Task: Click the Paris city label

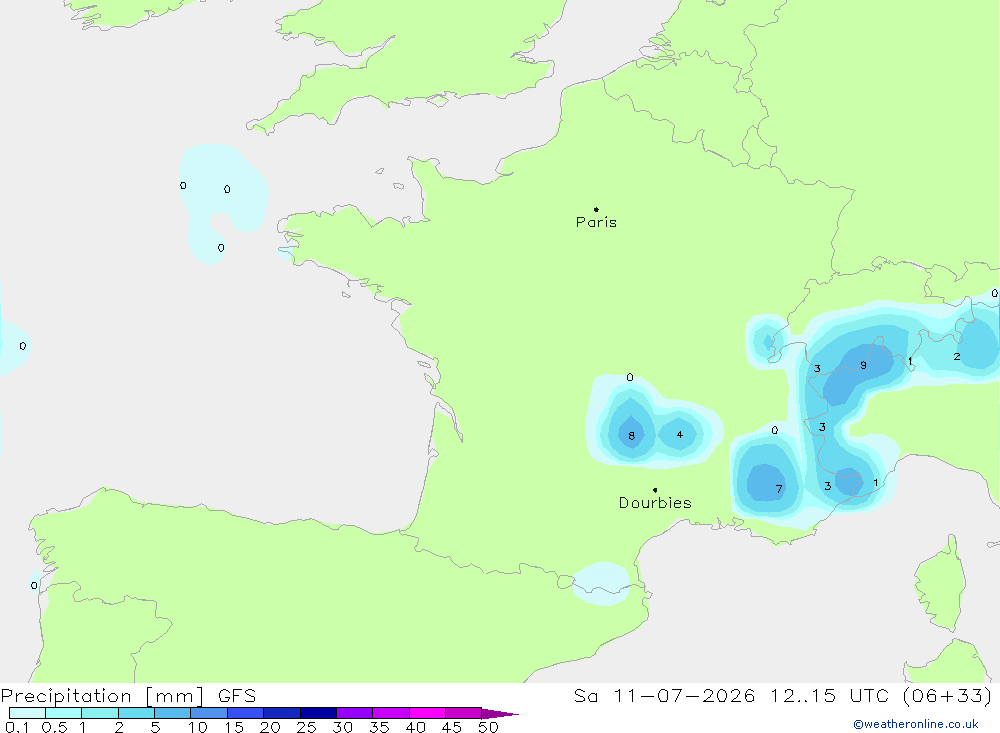Action: tap(596, 222)
